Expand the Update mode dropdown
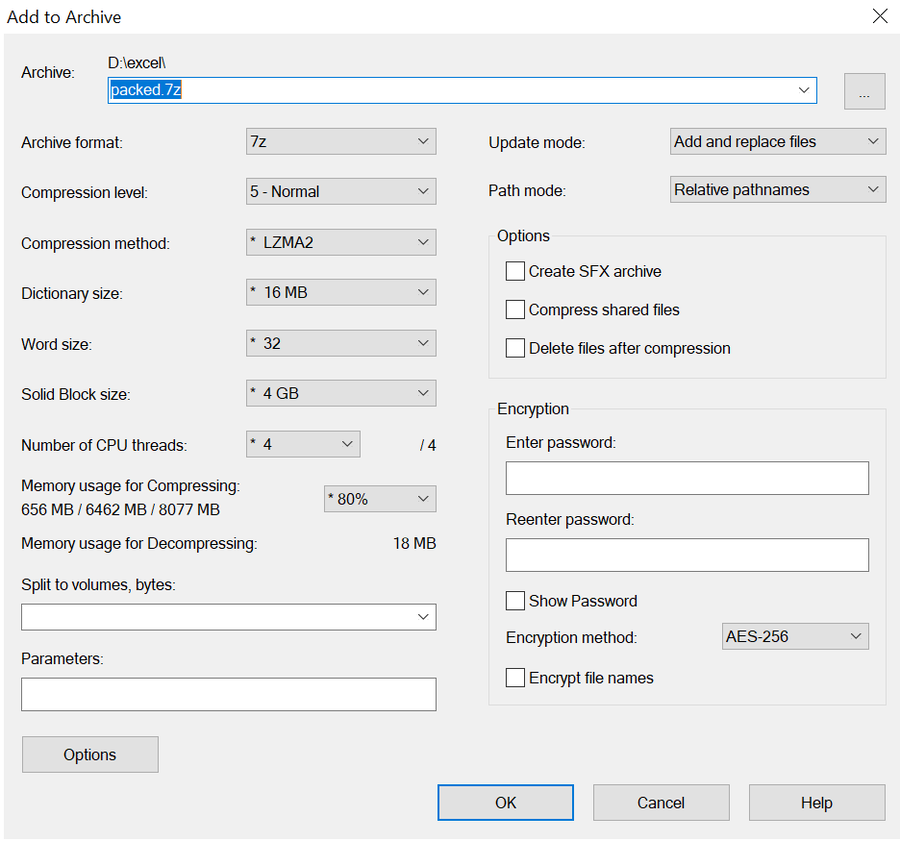The width and height of the screenshot is (900, 841). coord(778,141)
